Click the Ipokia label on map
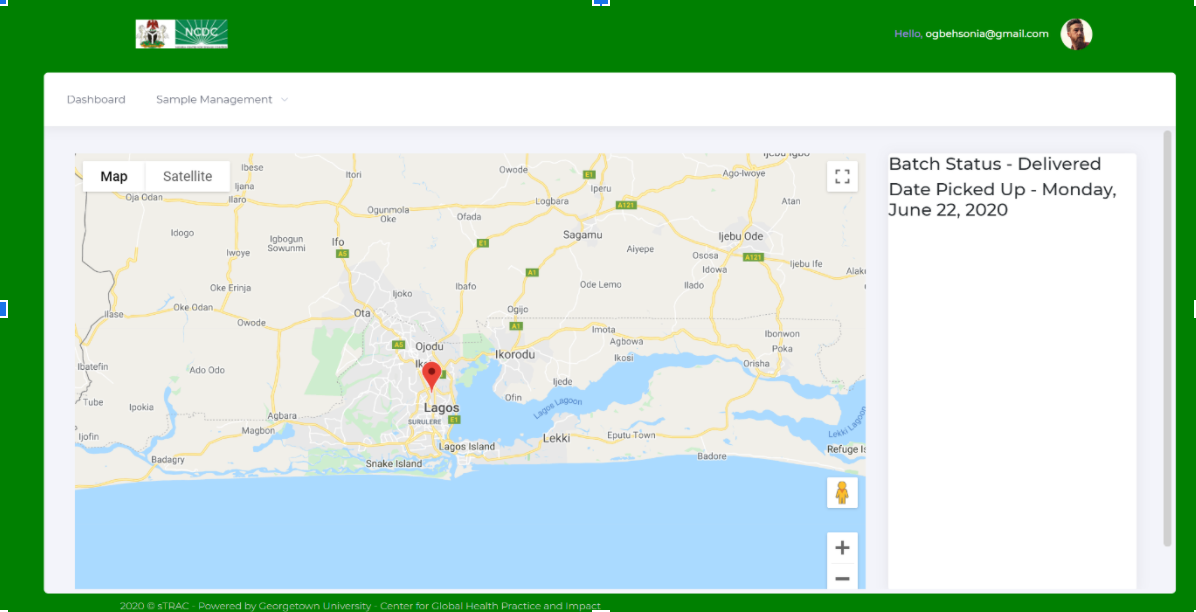 coord(142,407)
